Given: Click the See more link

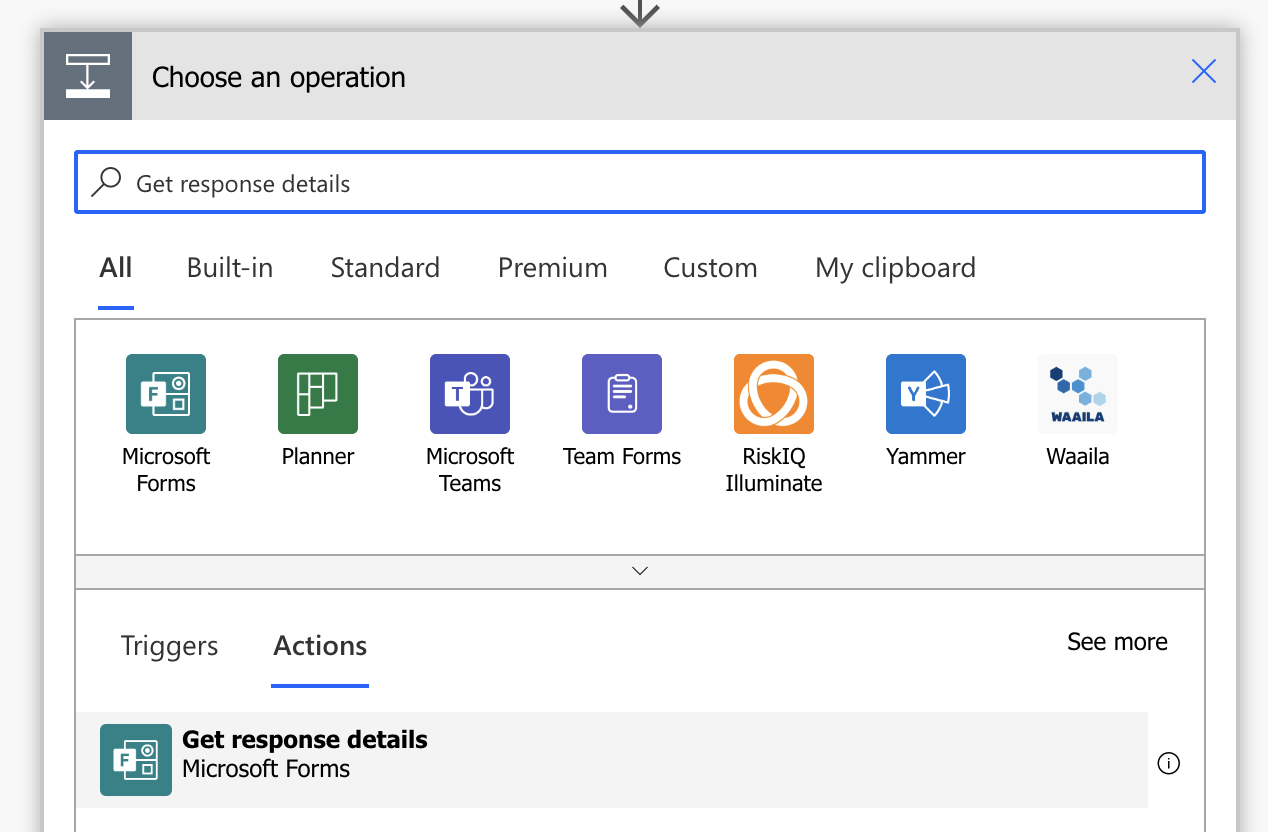Looking at the screenshot, I should tap(1117, 642).
